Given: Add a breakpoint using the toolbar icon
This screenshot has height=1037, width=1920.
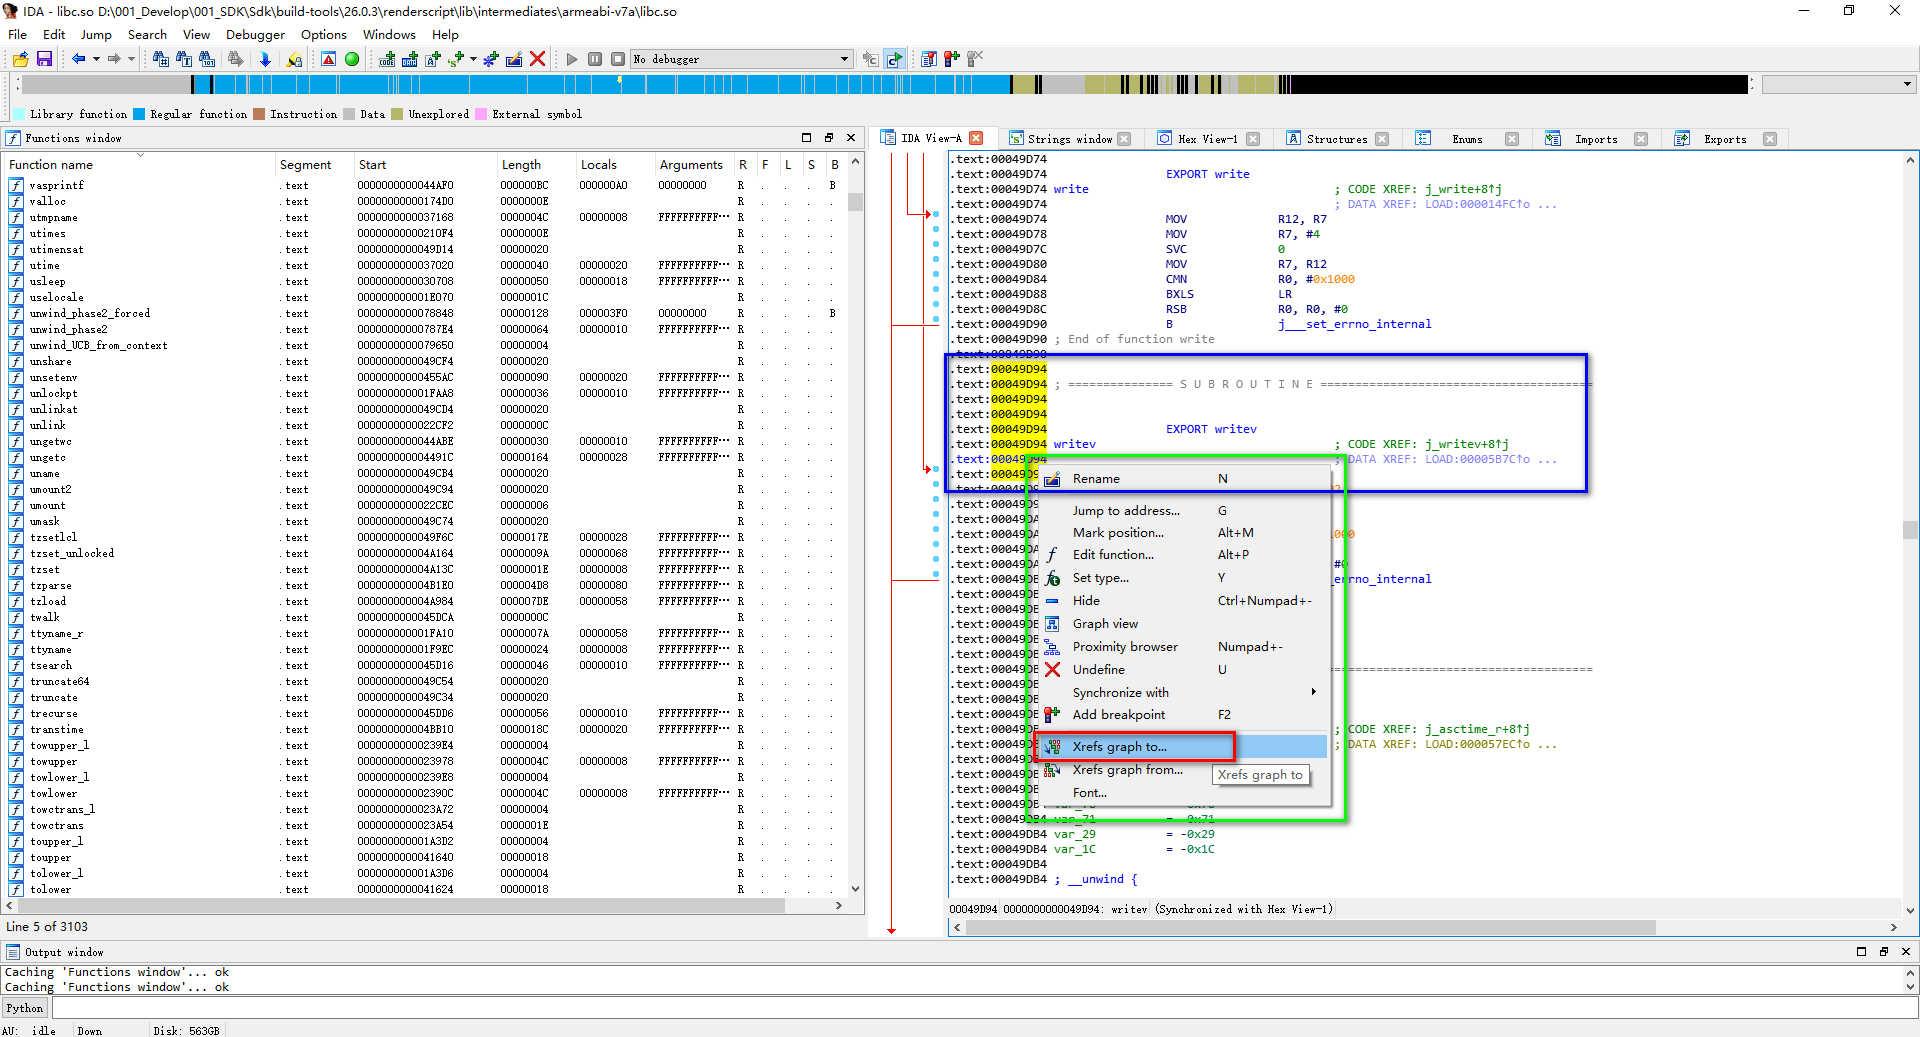Looking at the screenshot, I should click(x=950, y=59).
